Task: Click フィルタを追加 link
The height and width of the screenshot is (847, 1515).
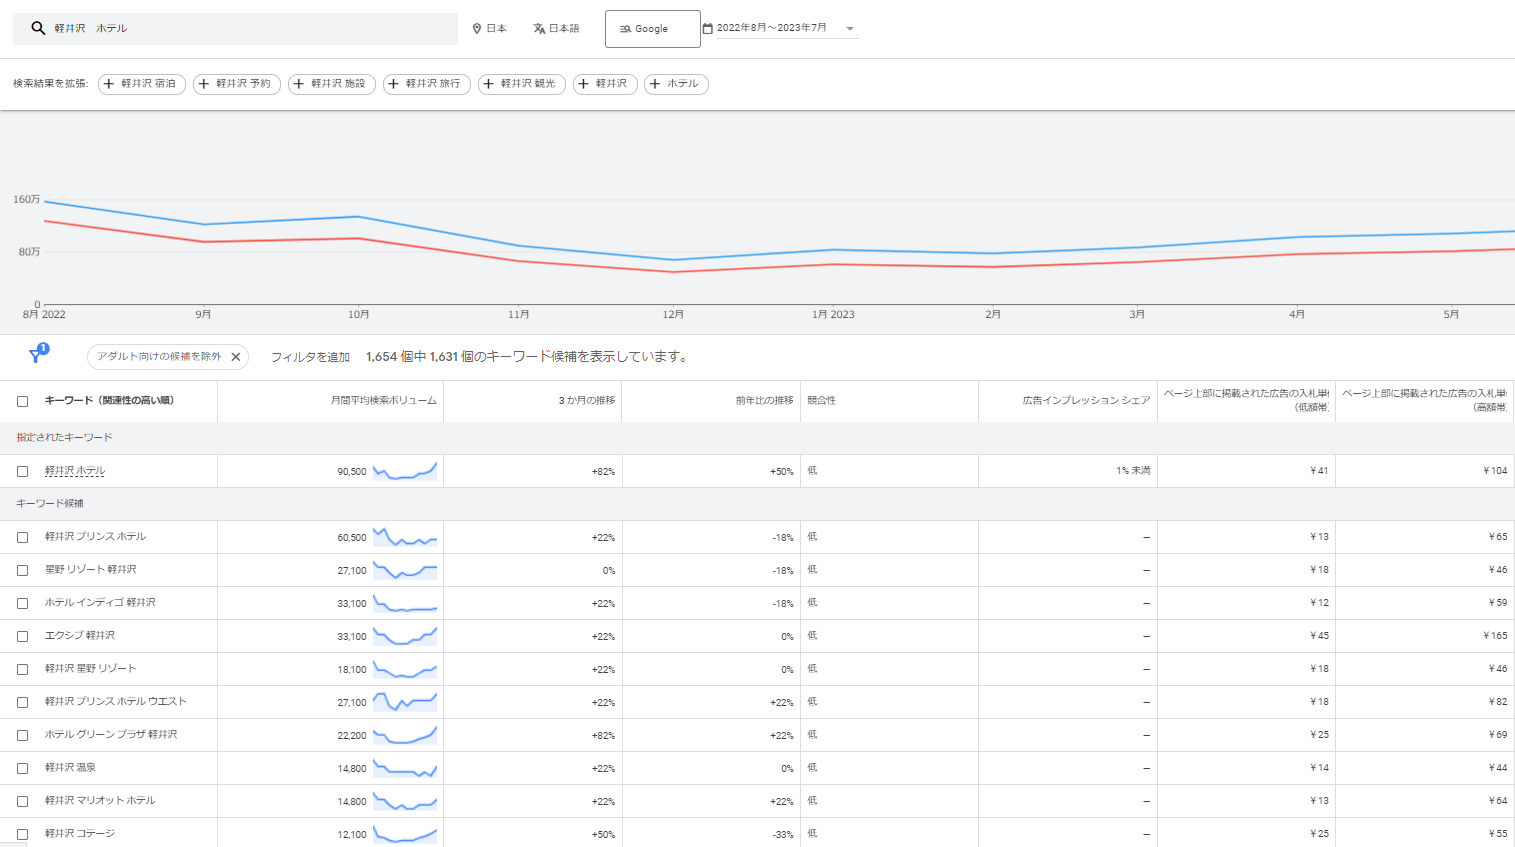Action: [x=310, y=357]
